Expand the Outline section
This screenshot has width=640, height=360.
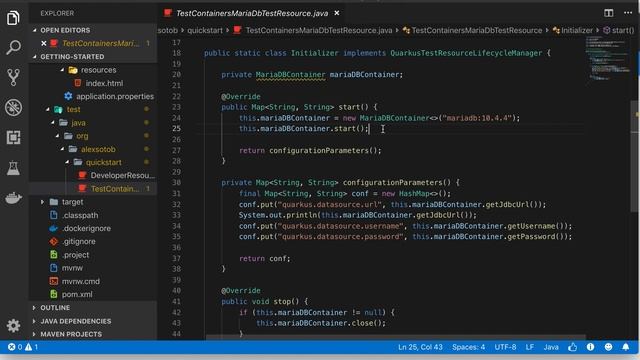point(34,308)
